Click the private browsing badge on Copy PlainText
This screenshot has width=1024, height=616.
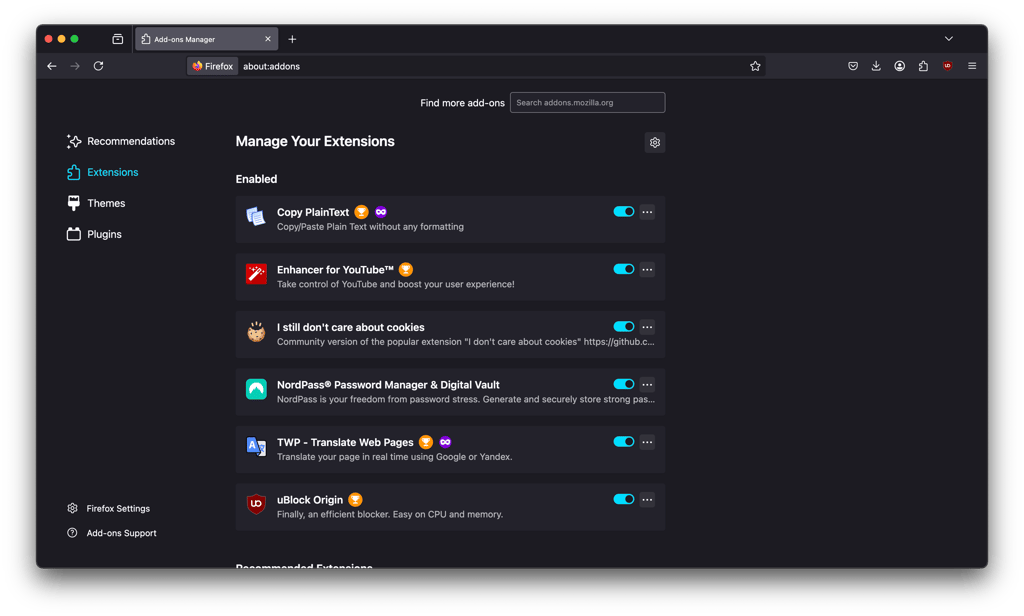pyautogui.click(x=381, y=212)
